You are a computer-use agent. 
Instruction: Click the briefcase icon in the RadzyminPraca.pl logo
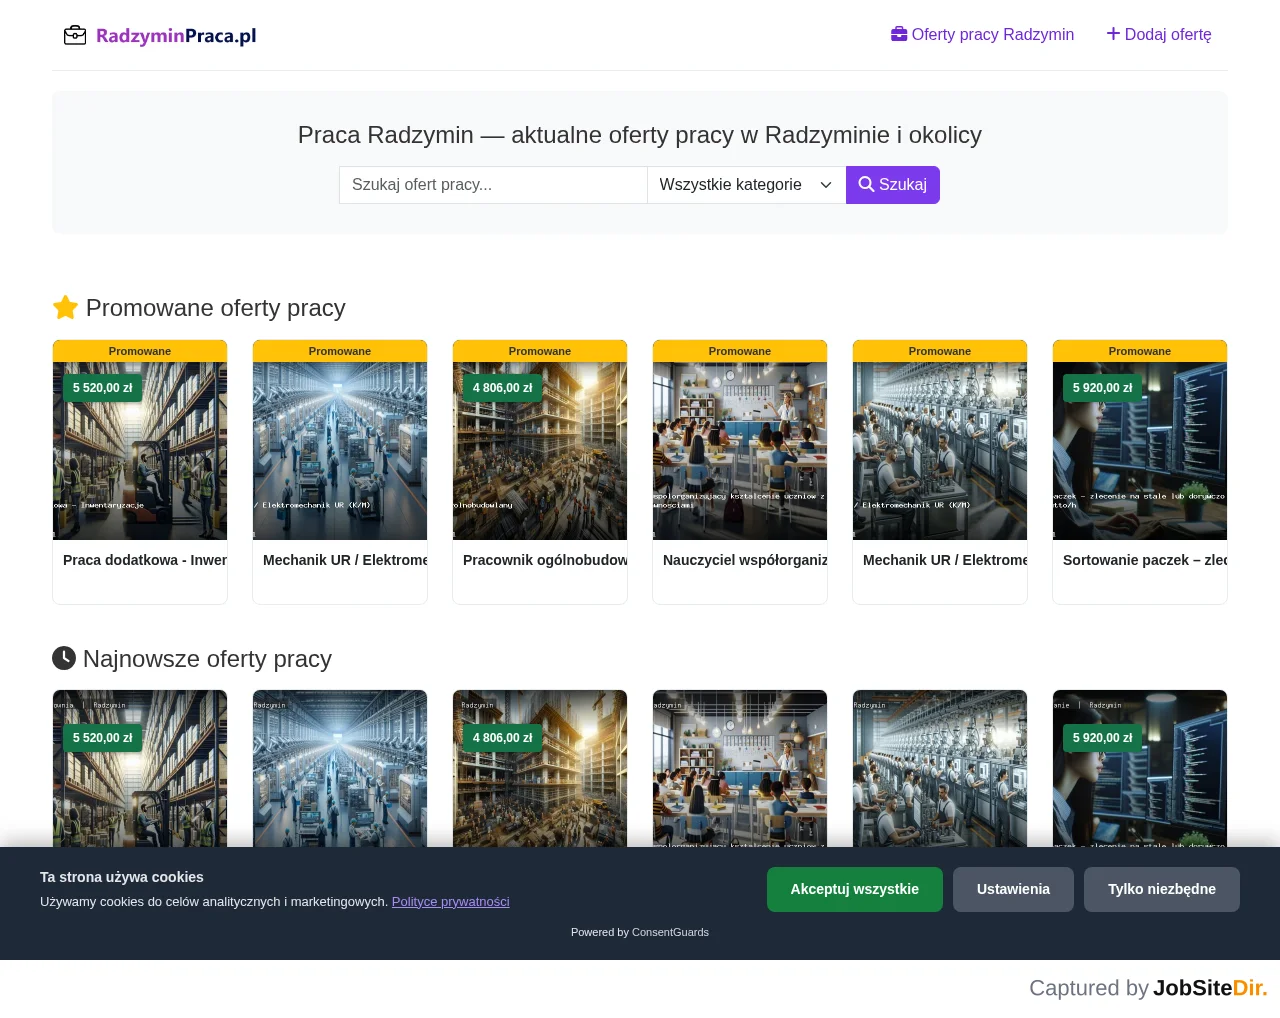pos(75,36)
